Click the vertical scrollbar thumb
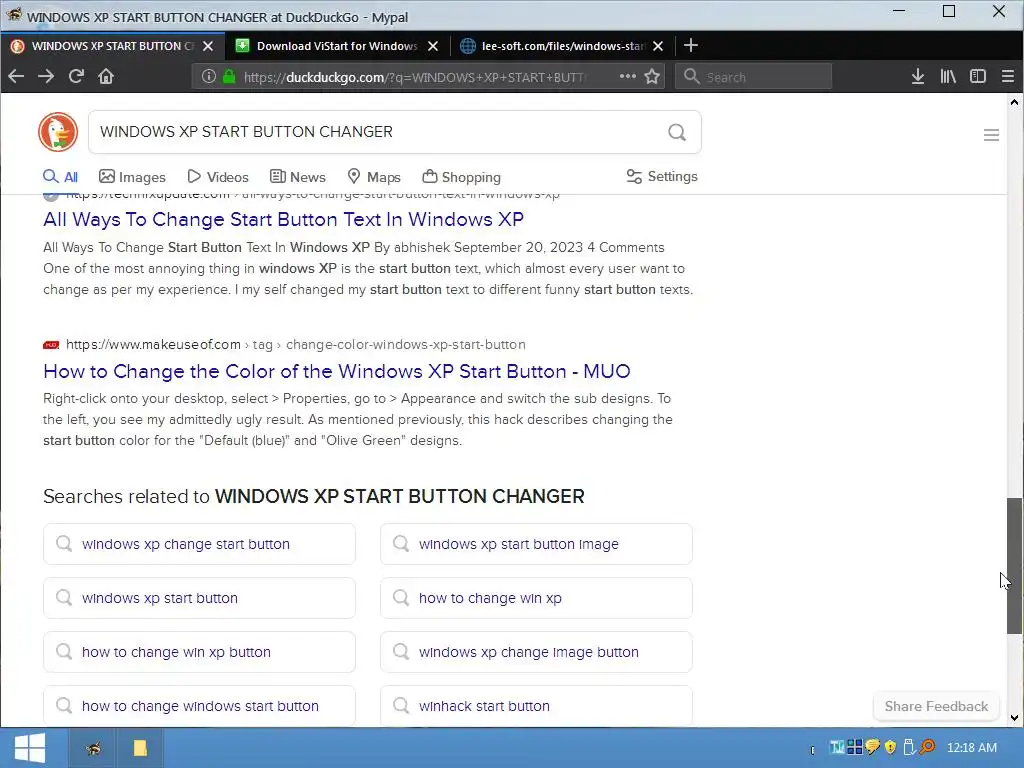 [1014, 566]
